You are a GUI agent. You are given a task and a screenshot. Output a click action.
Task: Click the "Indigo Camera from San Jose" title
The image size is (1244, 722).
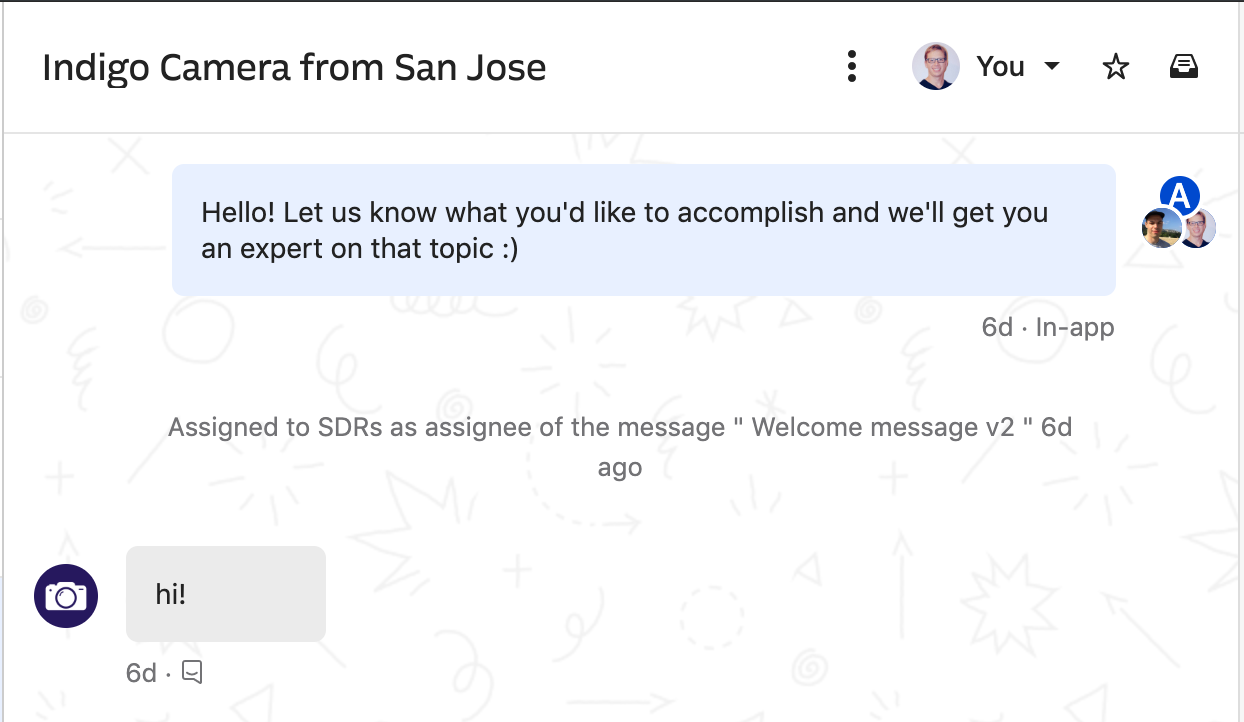coord(294,67)
